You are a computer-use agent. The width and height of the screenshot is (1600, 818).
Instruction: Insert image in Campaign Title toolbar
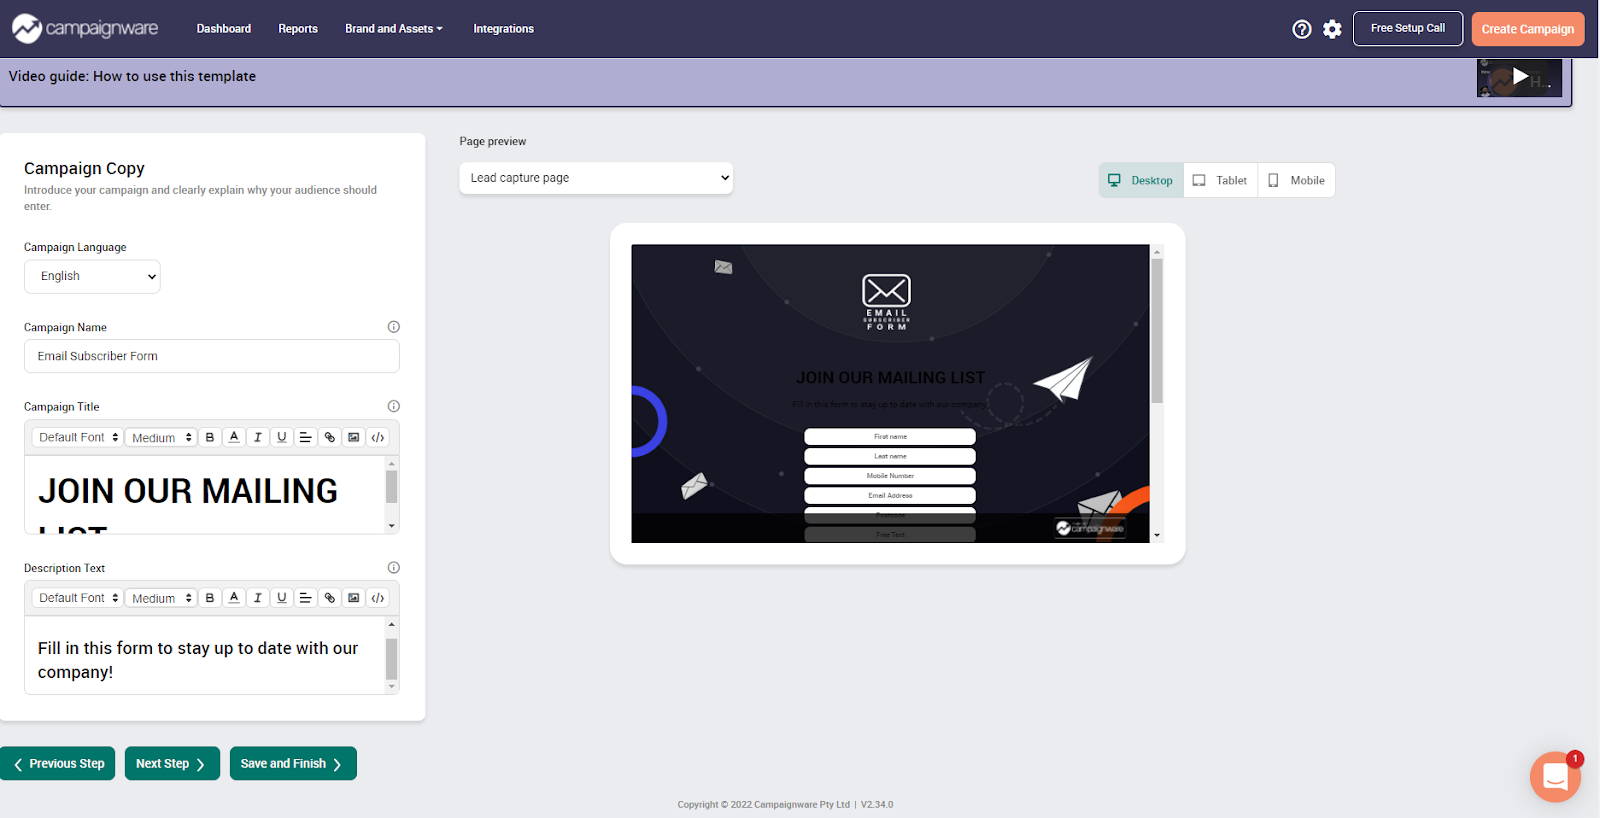tap(354, 437)
